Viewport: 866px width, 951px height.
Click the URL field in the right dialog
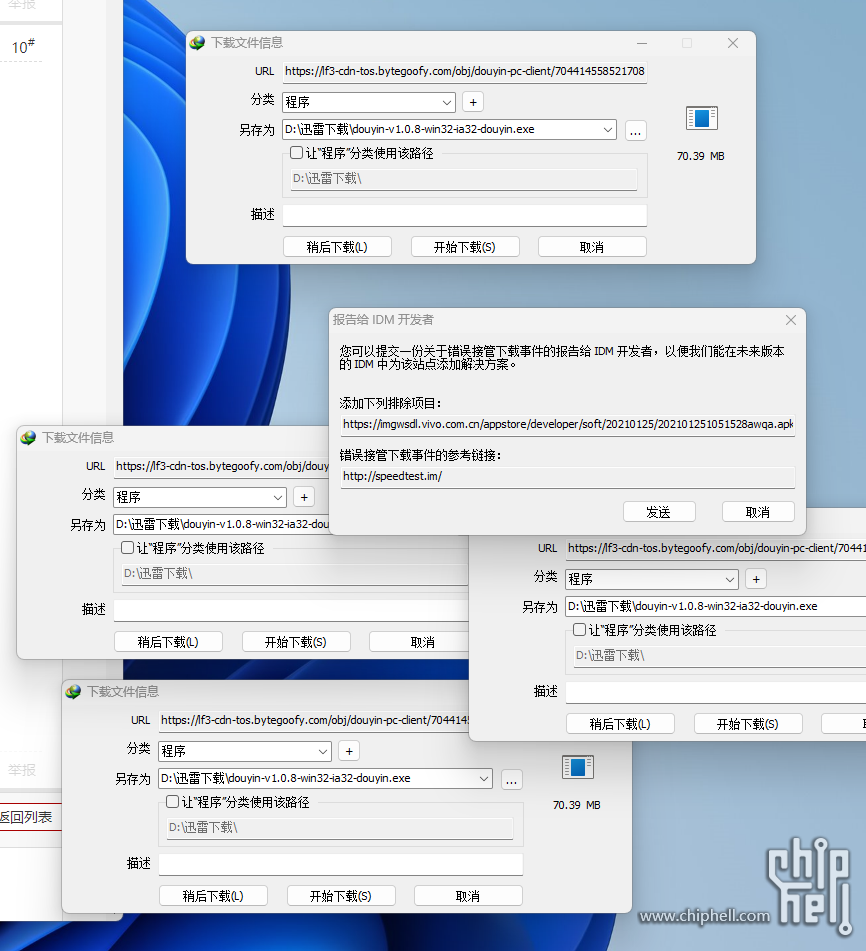[716, 548]
